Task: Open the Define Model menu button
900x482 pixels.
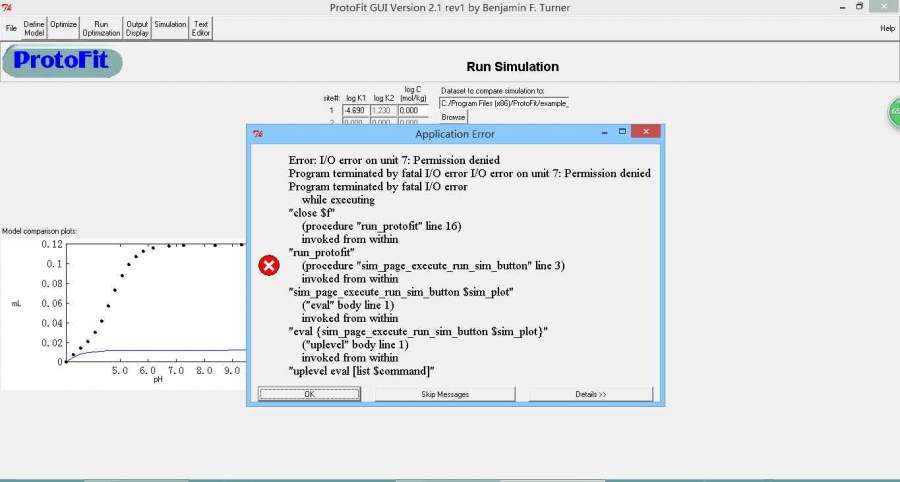Action: pos(34,28)
